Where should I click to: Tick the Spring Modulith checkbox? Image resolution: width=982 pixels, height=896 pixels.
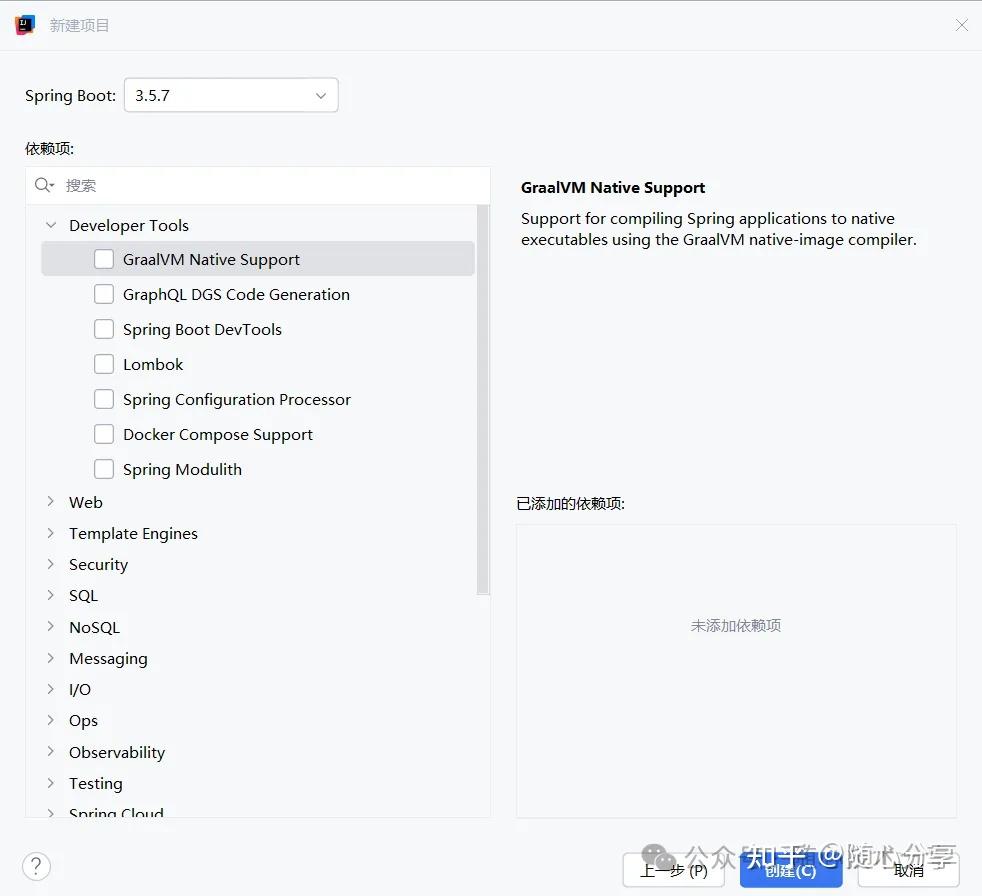click(104, 470)
